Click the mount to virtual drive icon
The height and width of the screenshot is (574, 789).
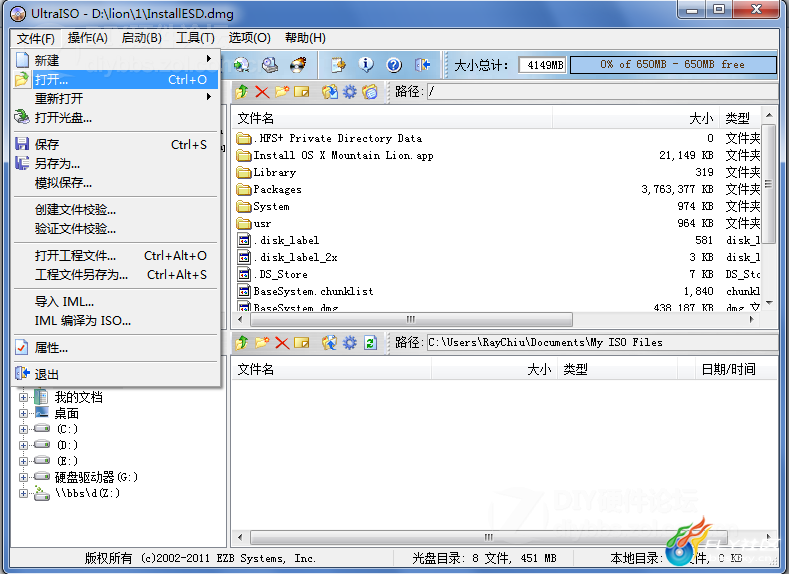coord(270,65)
